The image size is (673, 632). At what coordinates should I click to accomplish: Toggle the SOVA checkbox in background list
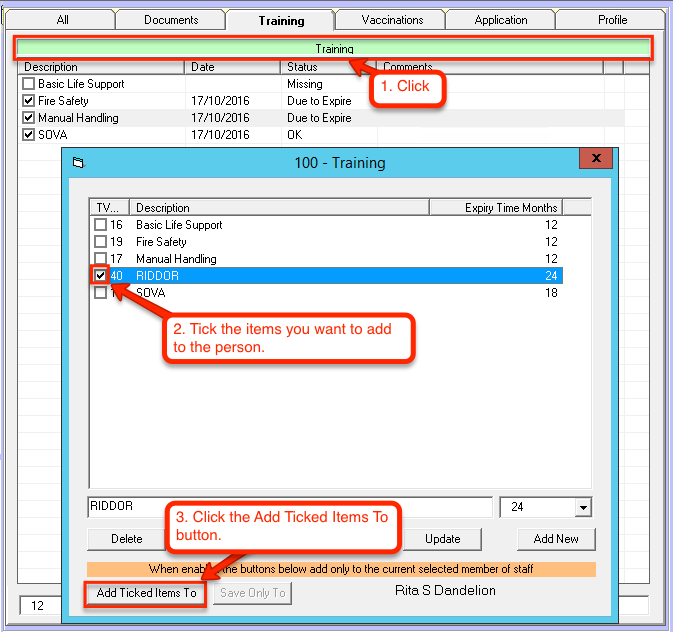[x=28, y=135]
